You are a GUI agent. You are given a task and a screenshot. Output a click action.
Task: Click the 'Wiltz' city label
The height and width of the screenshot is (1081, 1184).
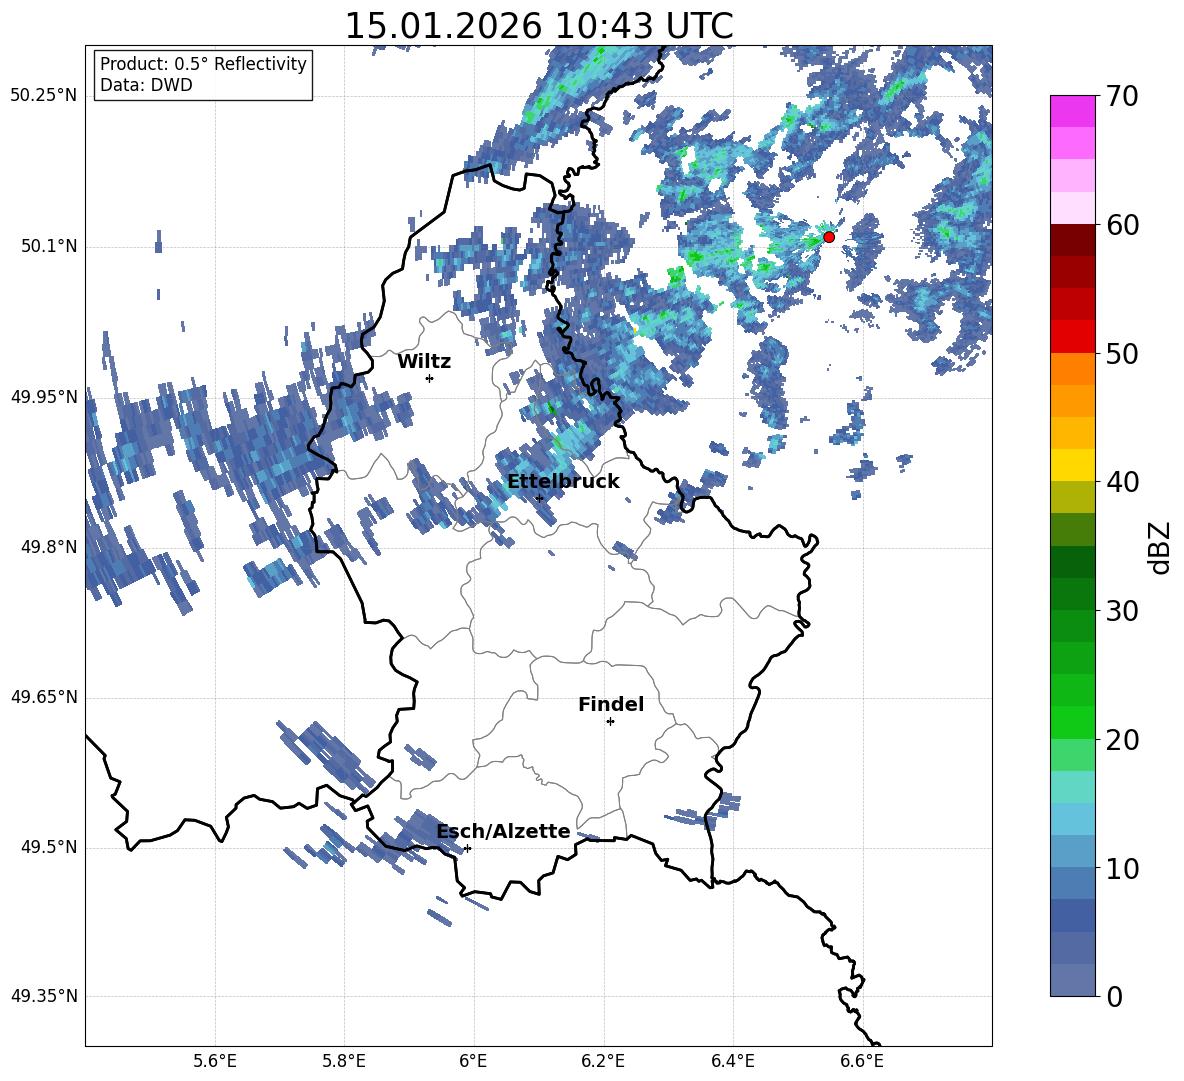click(x=424, y=362)
